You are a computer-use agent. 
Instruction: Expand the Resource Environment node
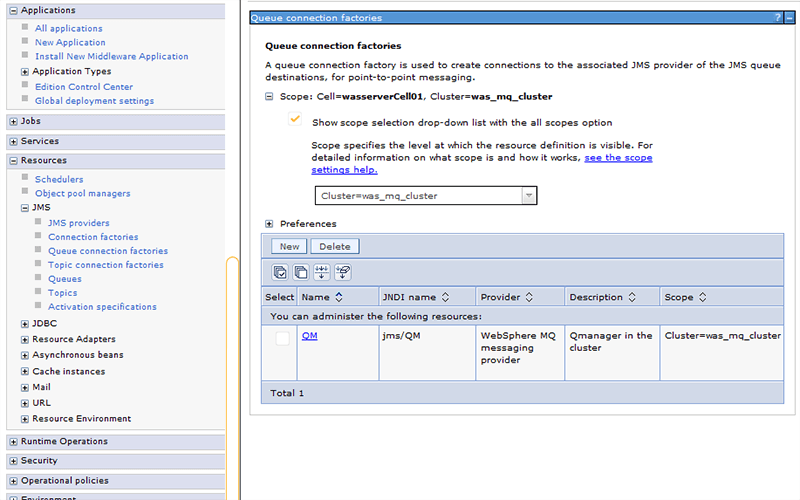click(24, 419)
